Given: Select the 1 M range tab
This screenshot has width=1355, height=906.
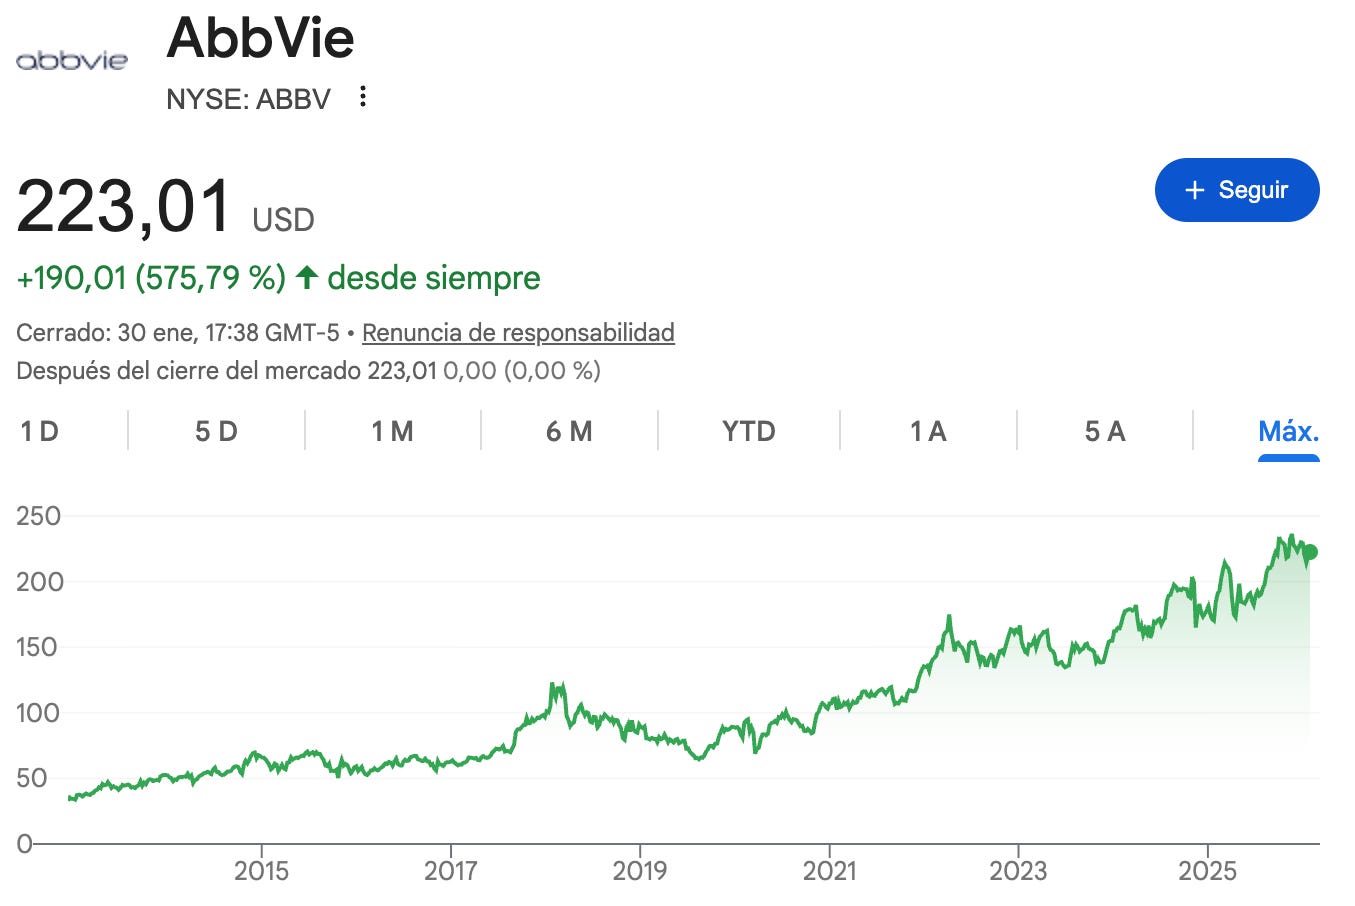Looking at the screenshot, I should pos(392,431).
